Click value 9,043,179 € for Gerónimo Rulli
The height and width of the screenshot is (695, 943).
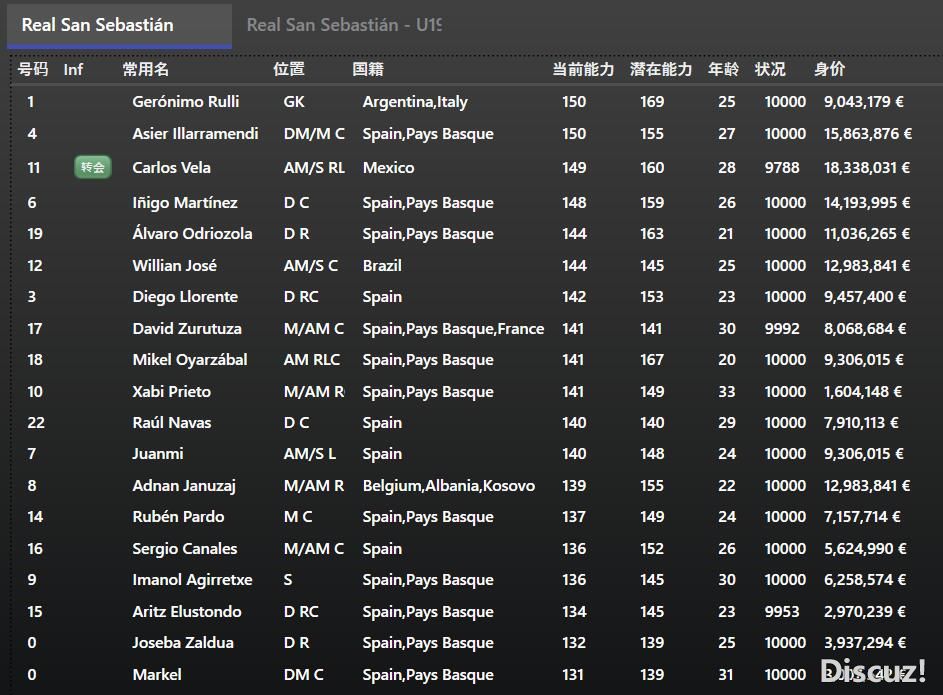click(x=864, y=102)
